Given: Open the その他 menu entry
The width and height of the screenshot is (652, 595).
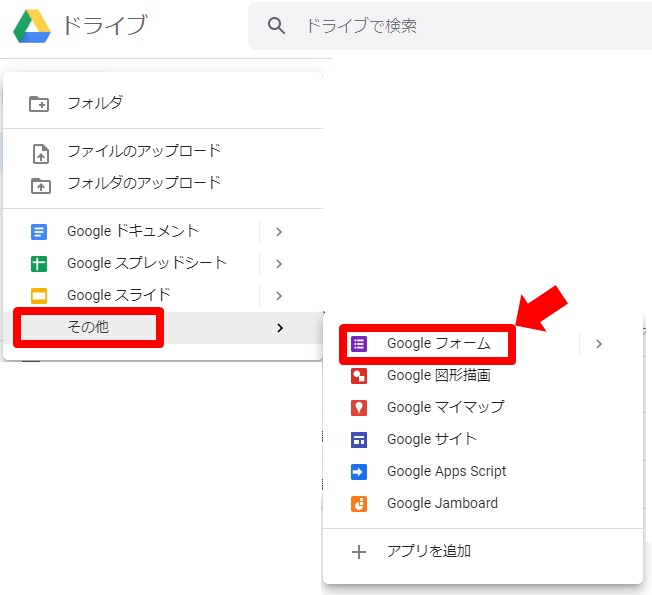Looking at the screenshot, I should (88, 327).
